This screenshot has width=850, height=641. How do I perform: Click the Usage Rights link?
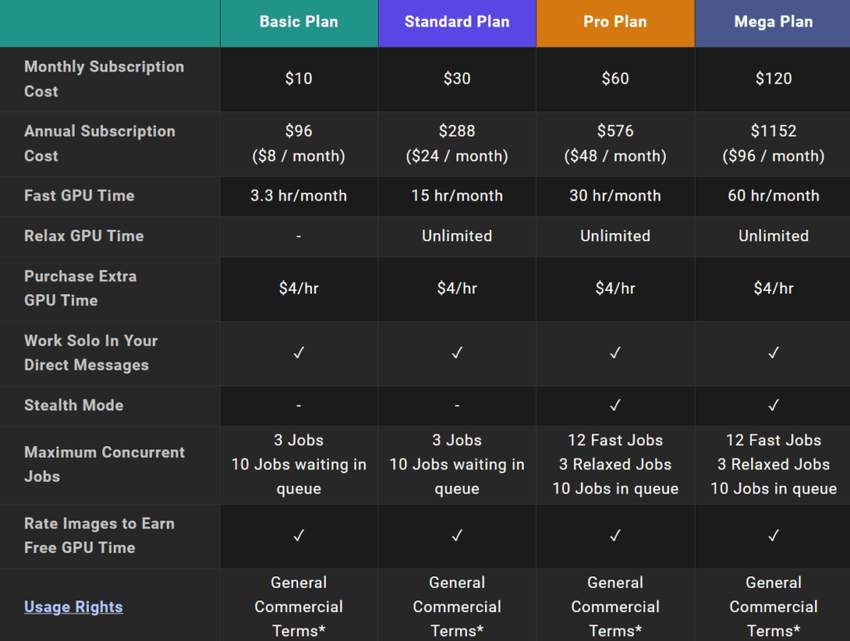click(x=73, y=607)
